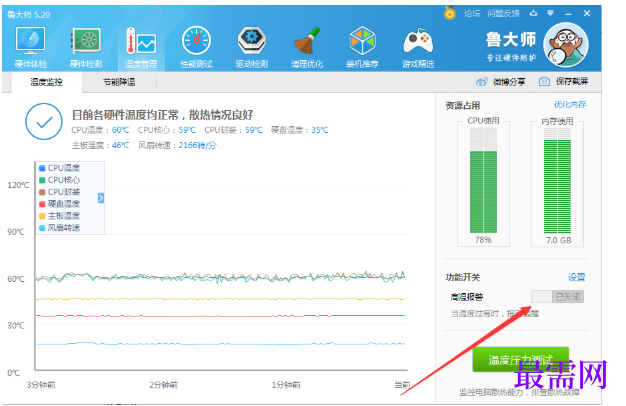Toggle CPU温度 legend entry

pos(59,168)
